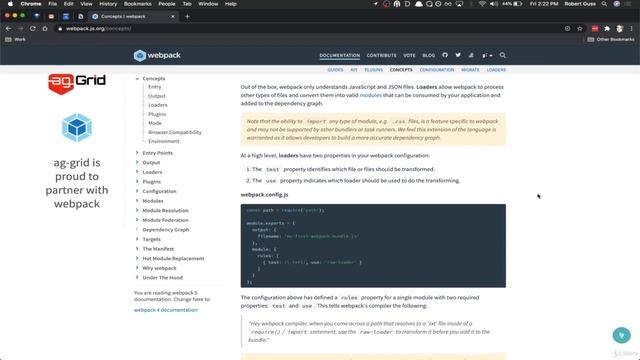Click the webpack logo in header
Image resolution: width=640 pixels, height=360 pixels.
click(x=157, y=55)
